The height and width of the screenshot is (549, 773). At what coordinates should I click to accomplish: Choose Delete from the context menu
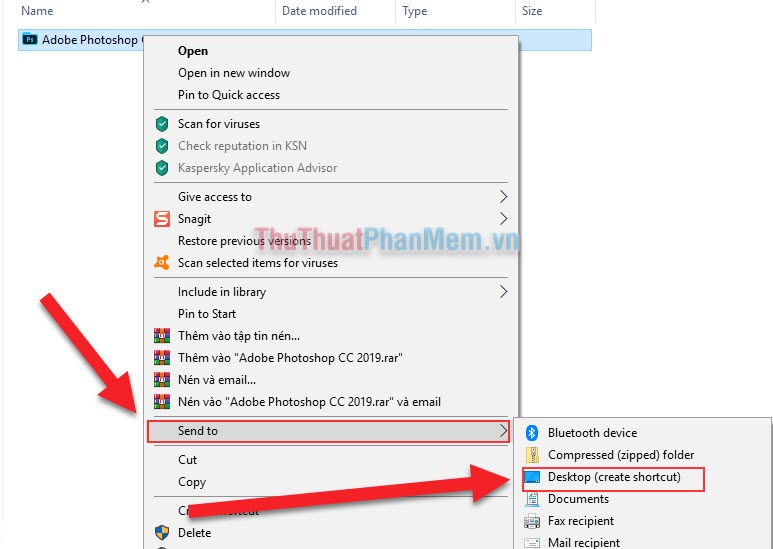(195, 533)
